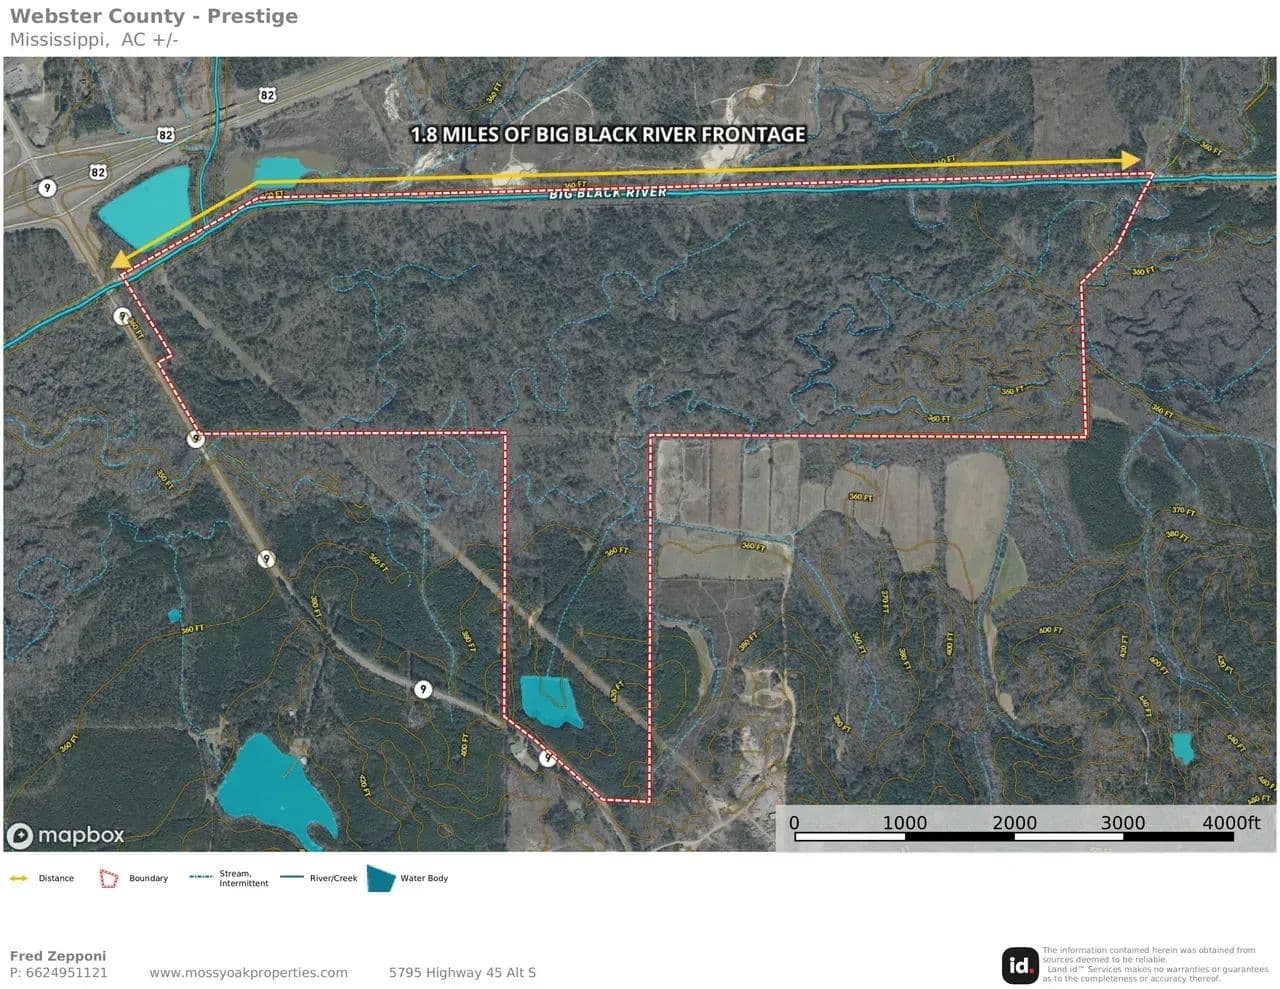Click the 4000ft mark on the scale bar
This screenshot has height=989, width=1280.
1231,823
